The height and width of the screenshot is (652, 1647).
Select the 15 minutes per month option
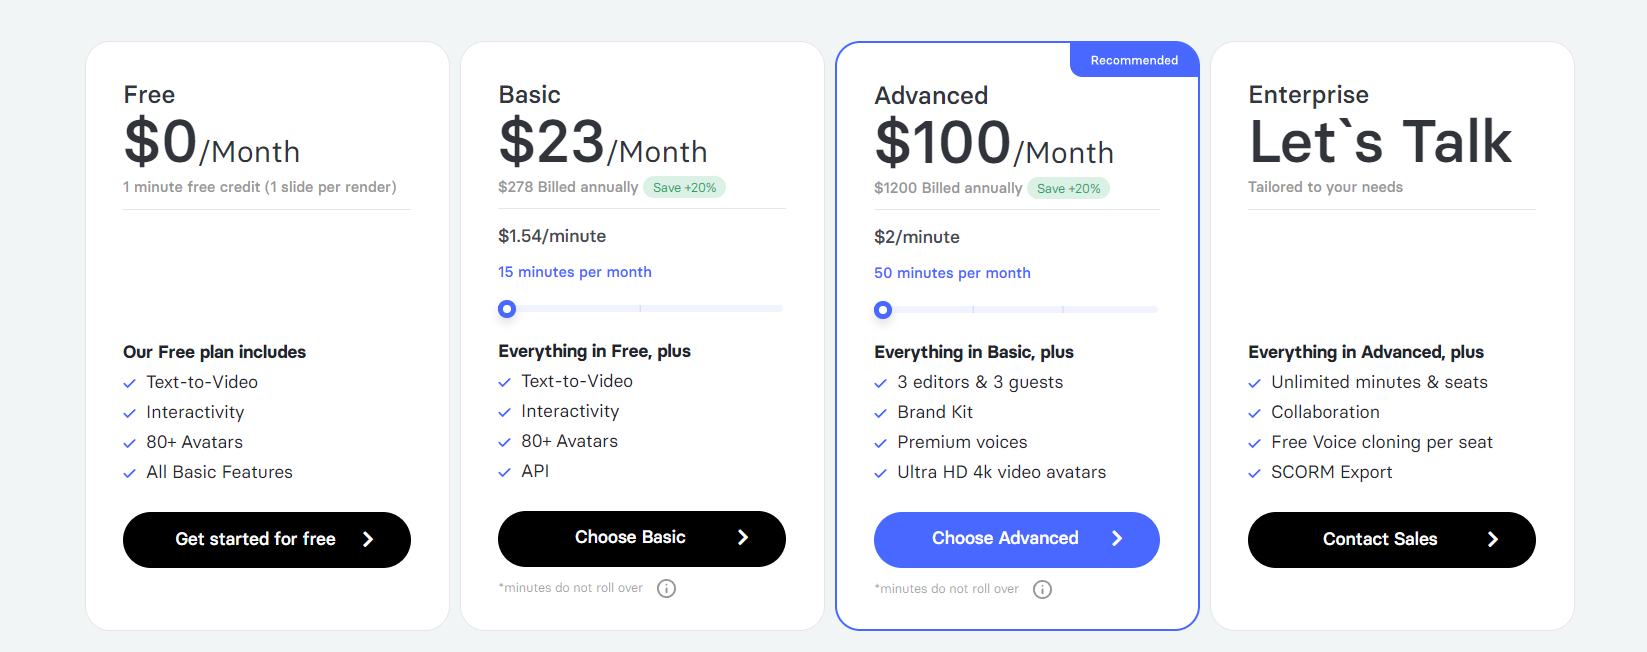pyautogui.click(x=574, y=271)
